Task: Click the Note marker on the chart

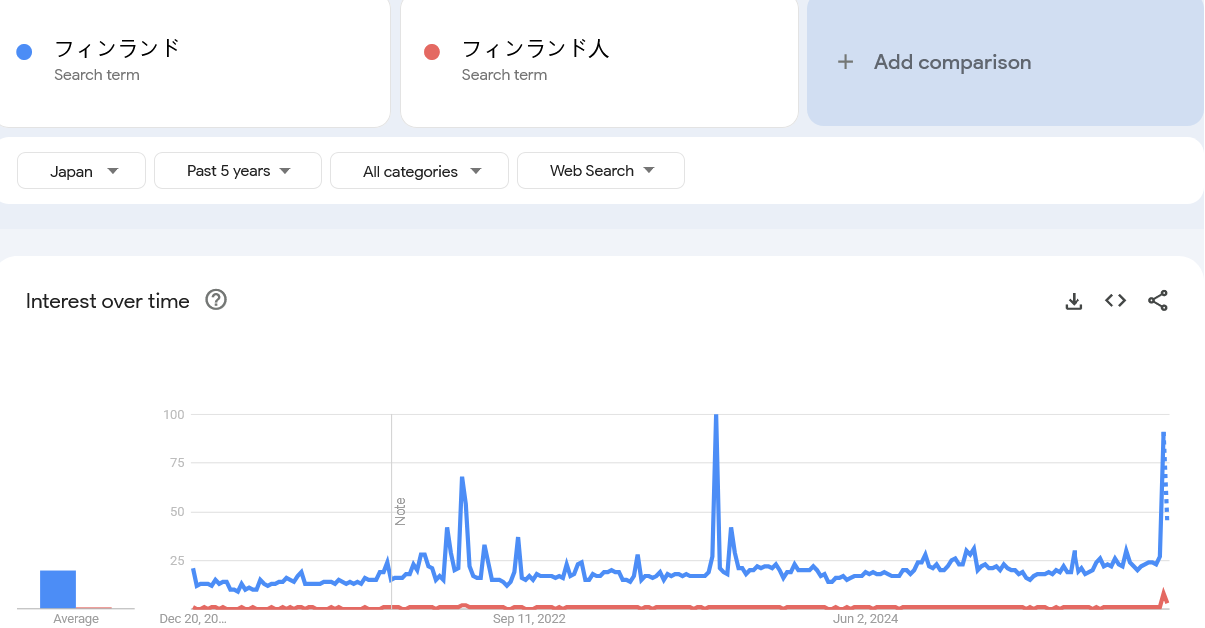Action: 400,510
